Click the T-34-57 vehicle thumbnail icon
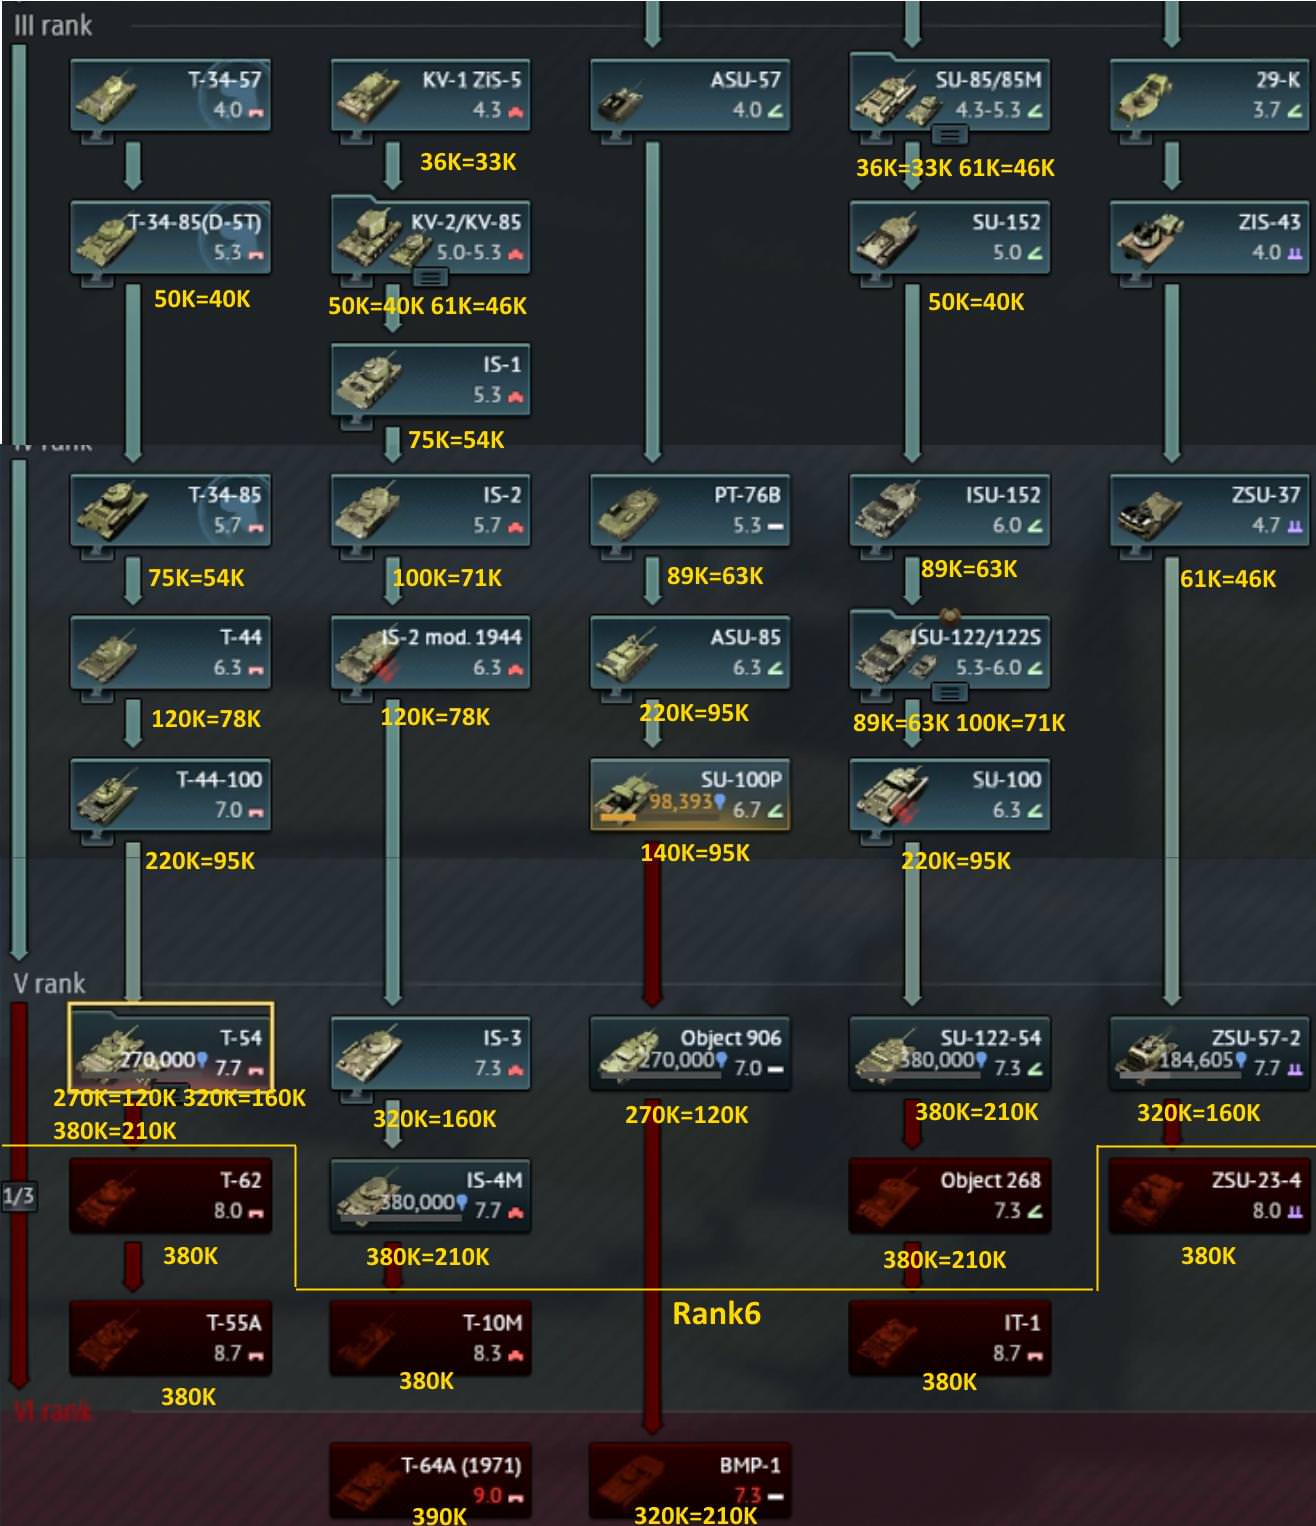This screenshot has width=1316, height=1526. coord(107,95)
